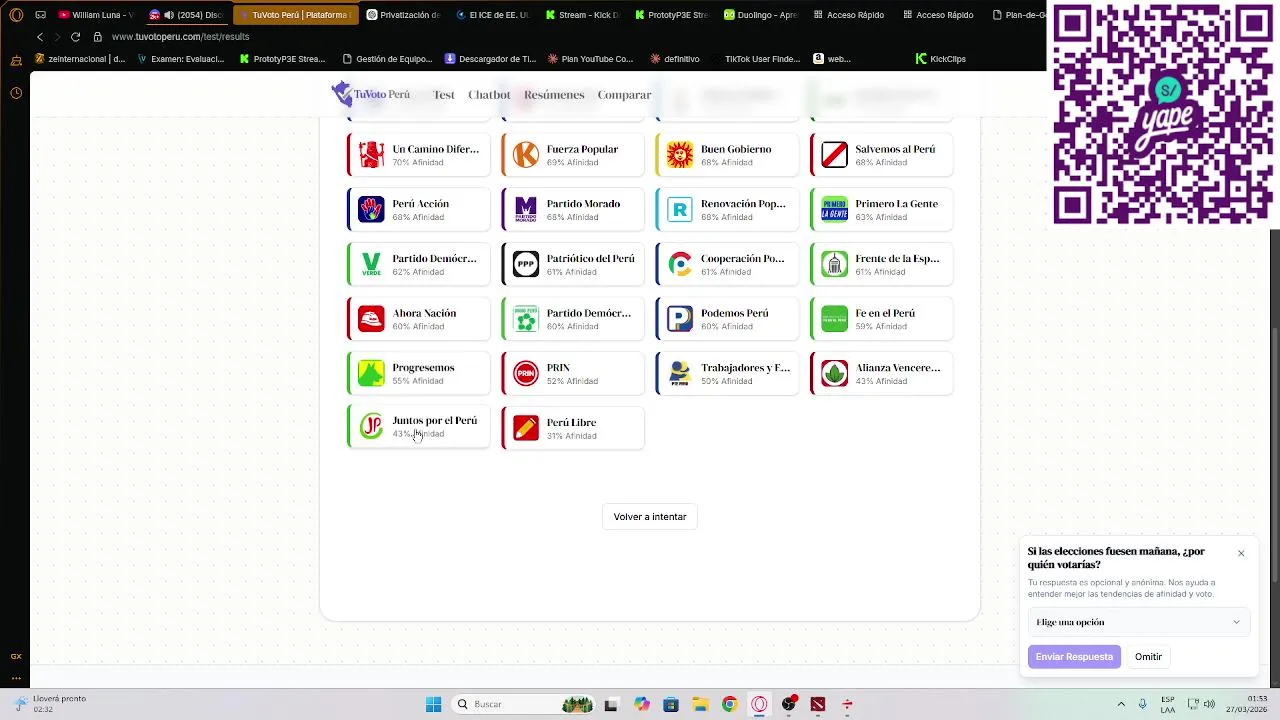The width and height of the screenshot is (1280, 720).
Task: Click the Fuerza Popular K logo
Action: (x=526, y=155)
